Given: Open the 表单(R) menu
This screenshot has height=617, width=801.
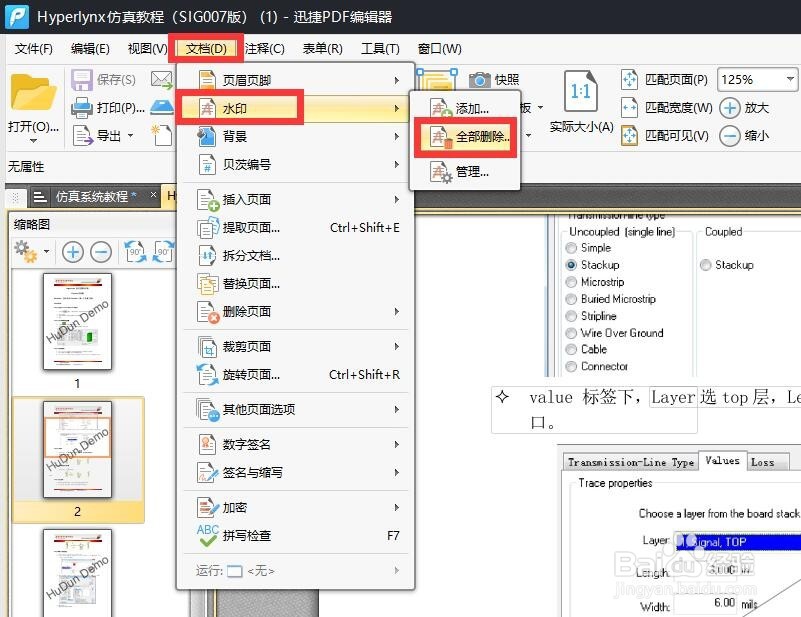Looking at the screenshot, I should pos(322,49).
